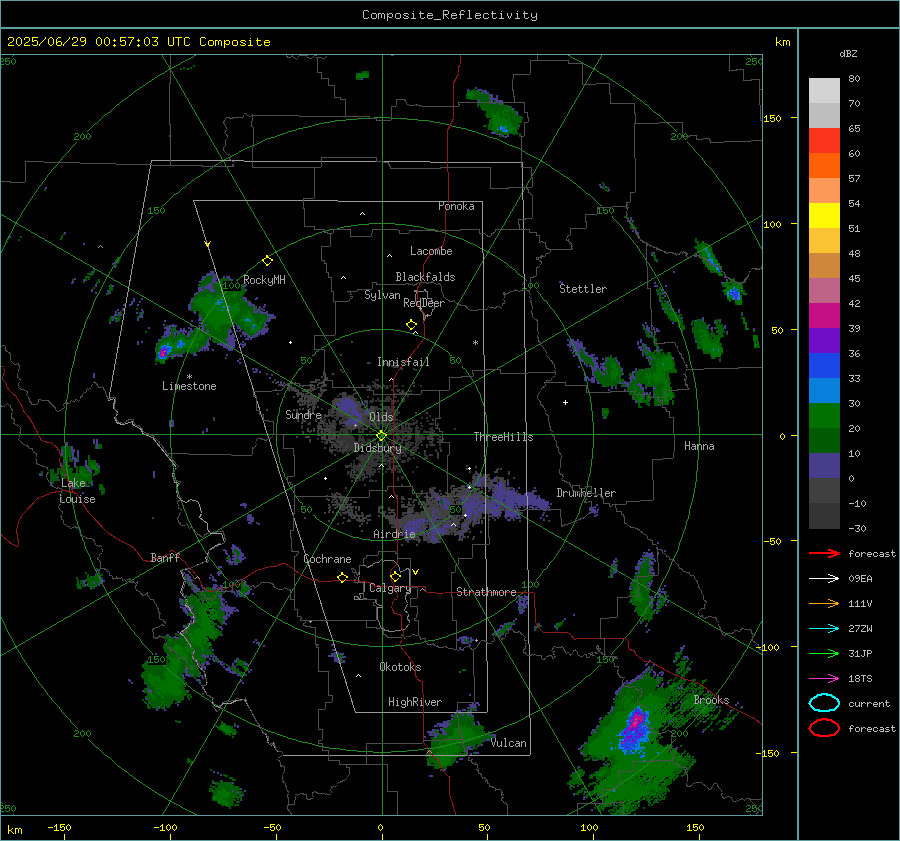This screenshot has width=900, height=841.
Task: Click the magenta 18TS arrow icon
Action: [824, 679]
